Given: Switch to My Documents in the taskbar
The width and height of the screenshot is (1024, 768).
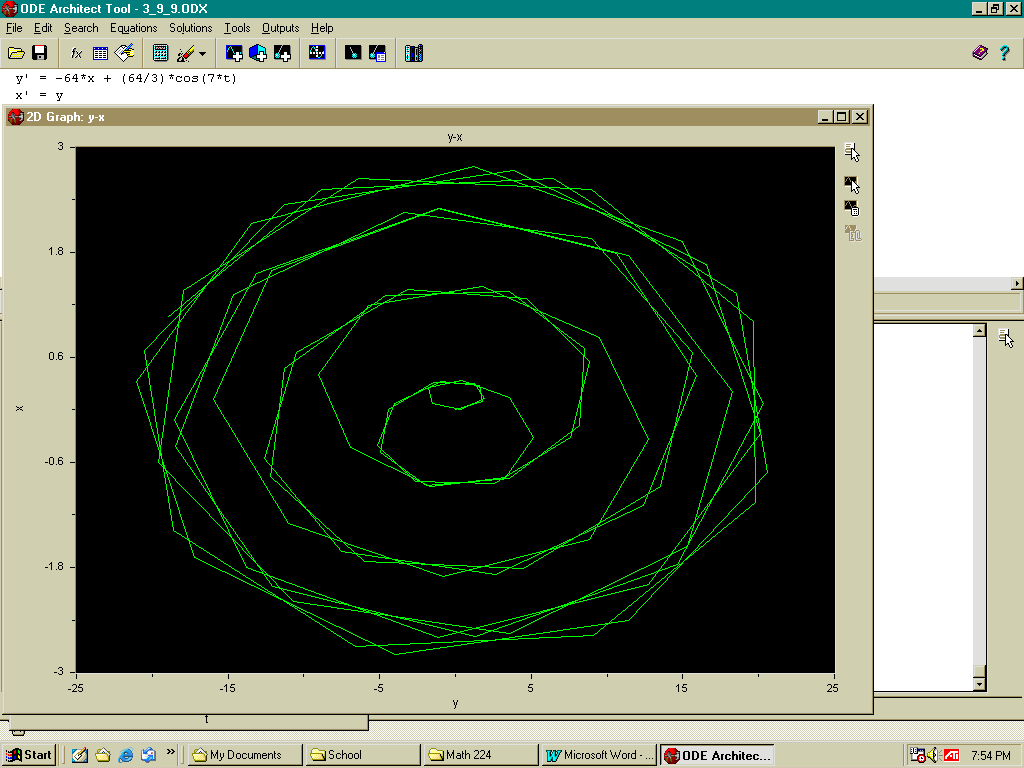Looking at the screenshot, I should [246, 755].
